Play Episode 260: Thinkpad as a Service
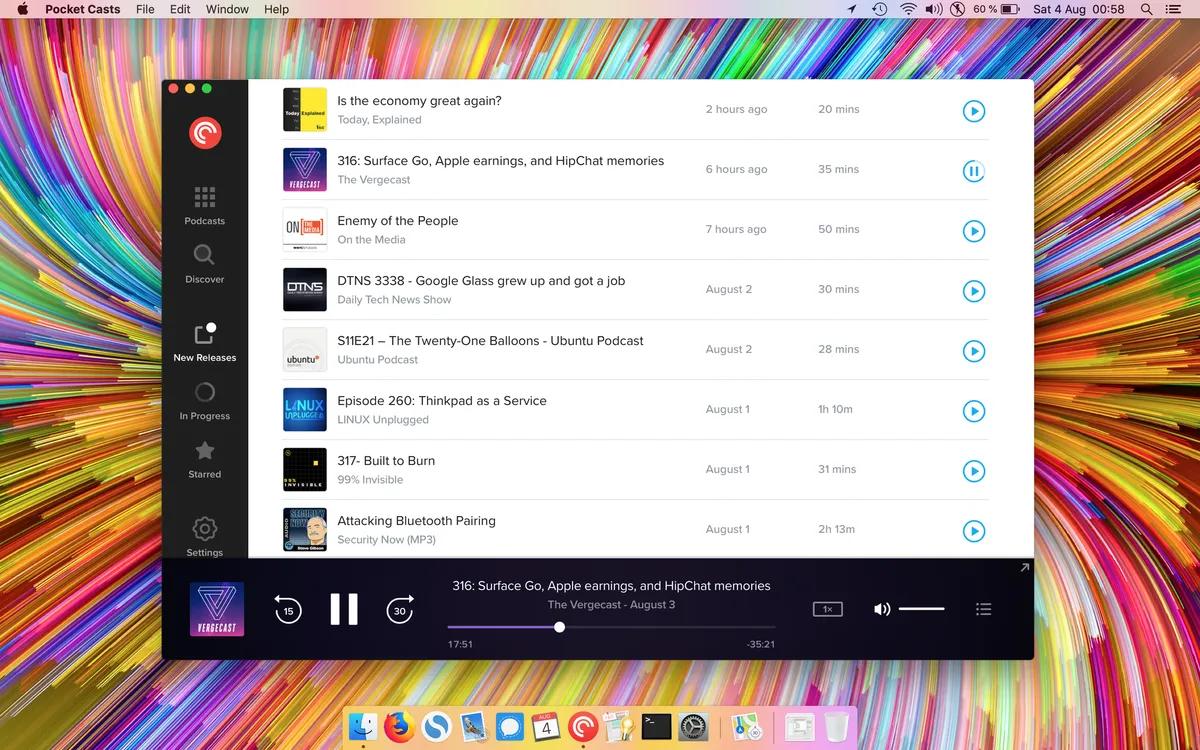 tap(973, 411)
